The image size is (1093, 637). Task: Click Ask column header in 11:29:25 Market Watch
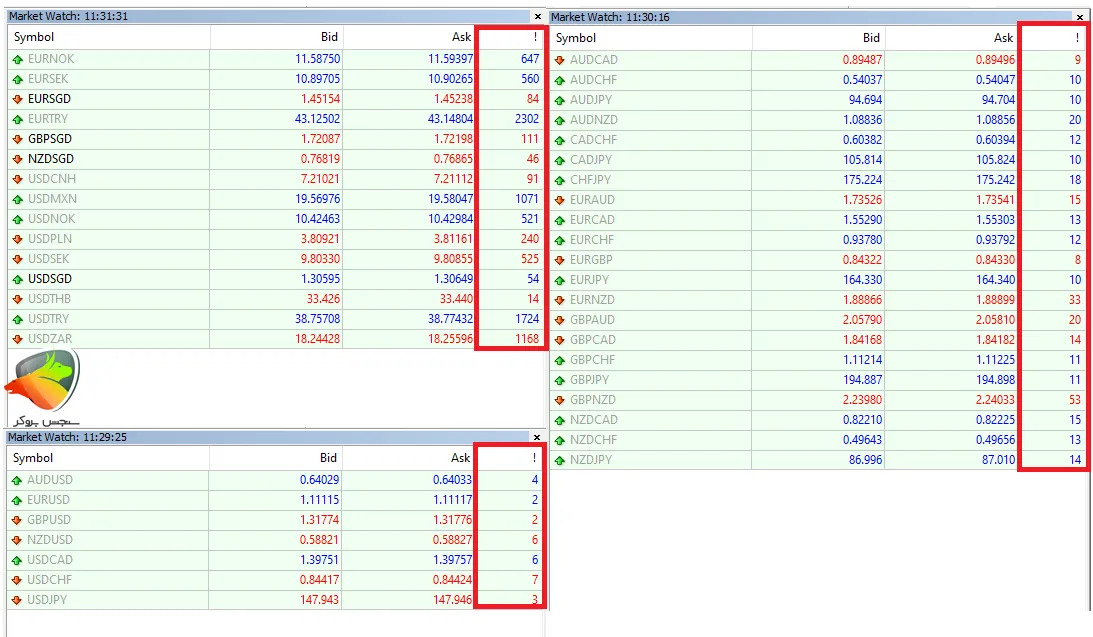[461, 458]
